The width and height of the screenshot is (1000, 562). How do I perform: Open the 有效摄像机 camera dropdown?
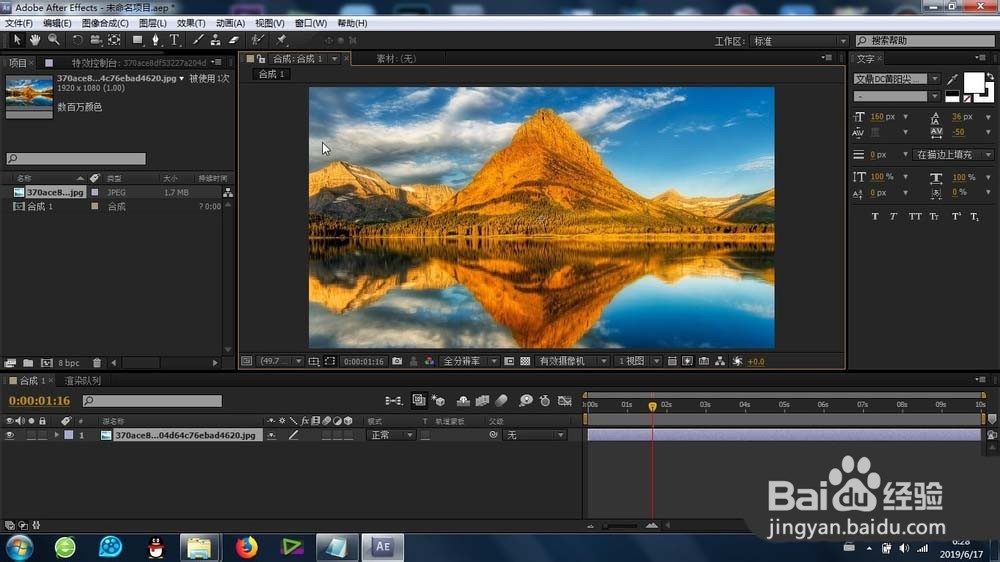[572, 361]
